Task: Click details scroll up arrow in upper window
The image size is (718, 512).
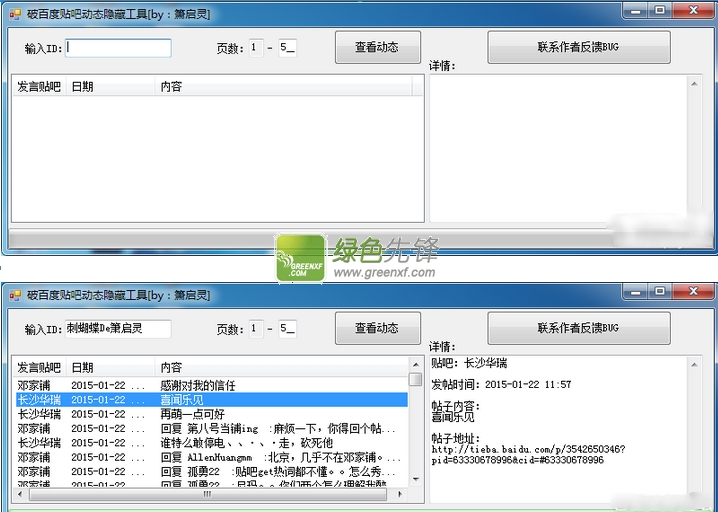Action: [x=695, y=84]
